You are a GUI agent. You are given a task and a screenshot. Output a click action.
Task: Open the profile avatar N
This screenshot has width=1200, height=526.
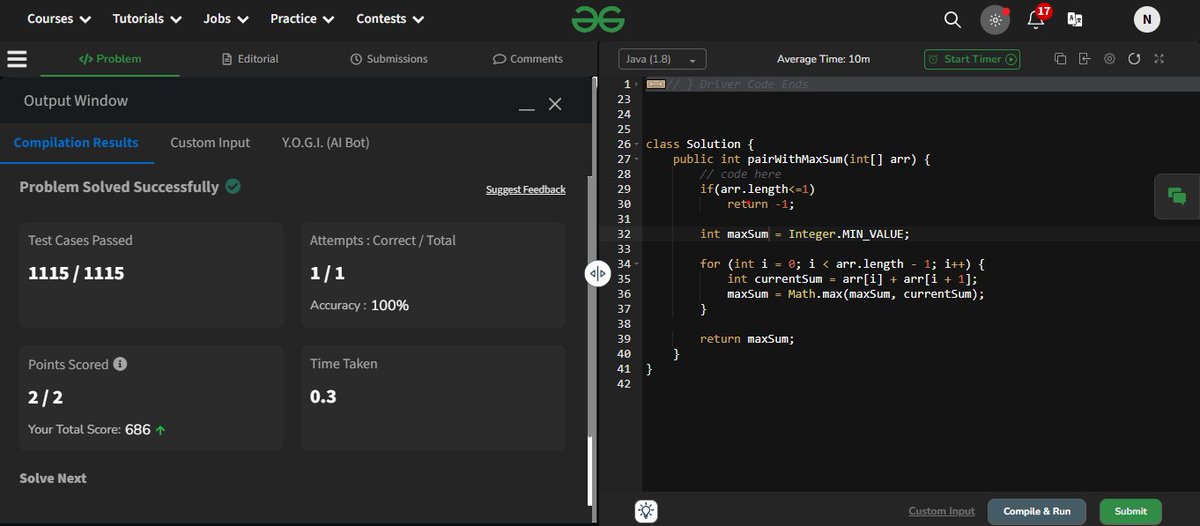tap(1147, 19)
